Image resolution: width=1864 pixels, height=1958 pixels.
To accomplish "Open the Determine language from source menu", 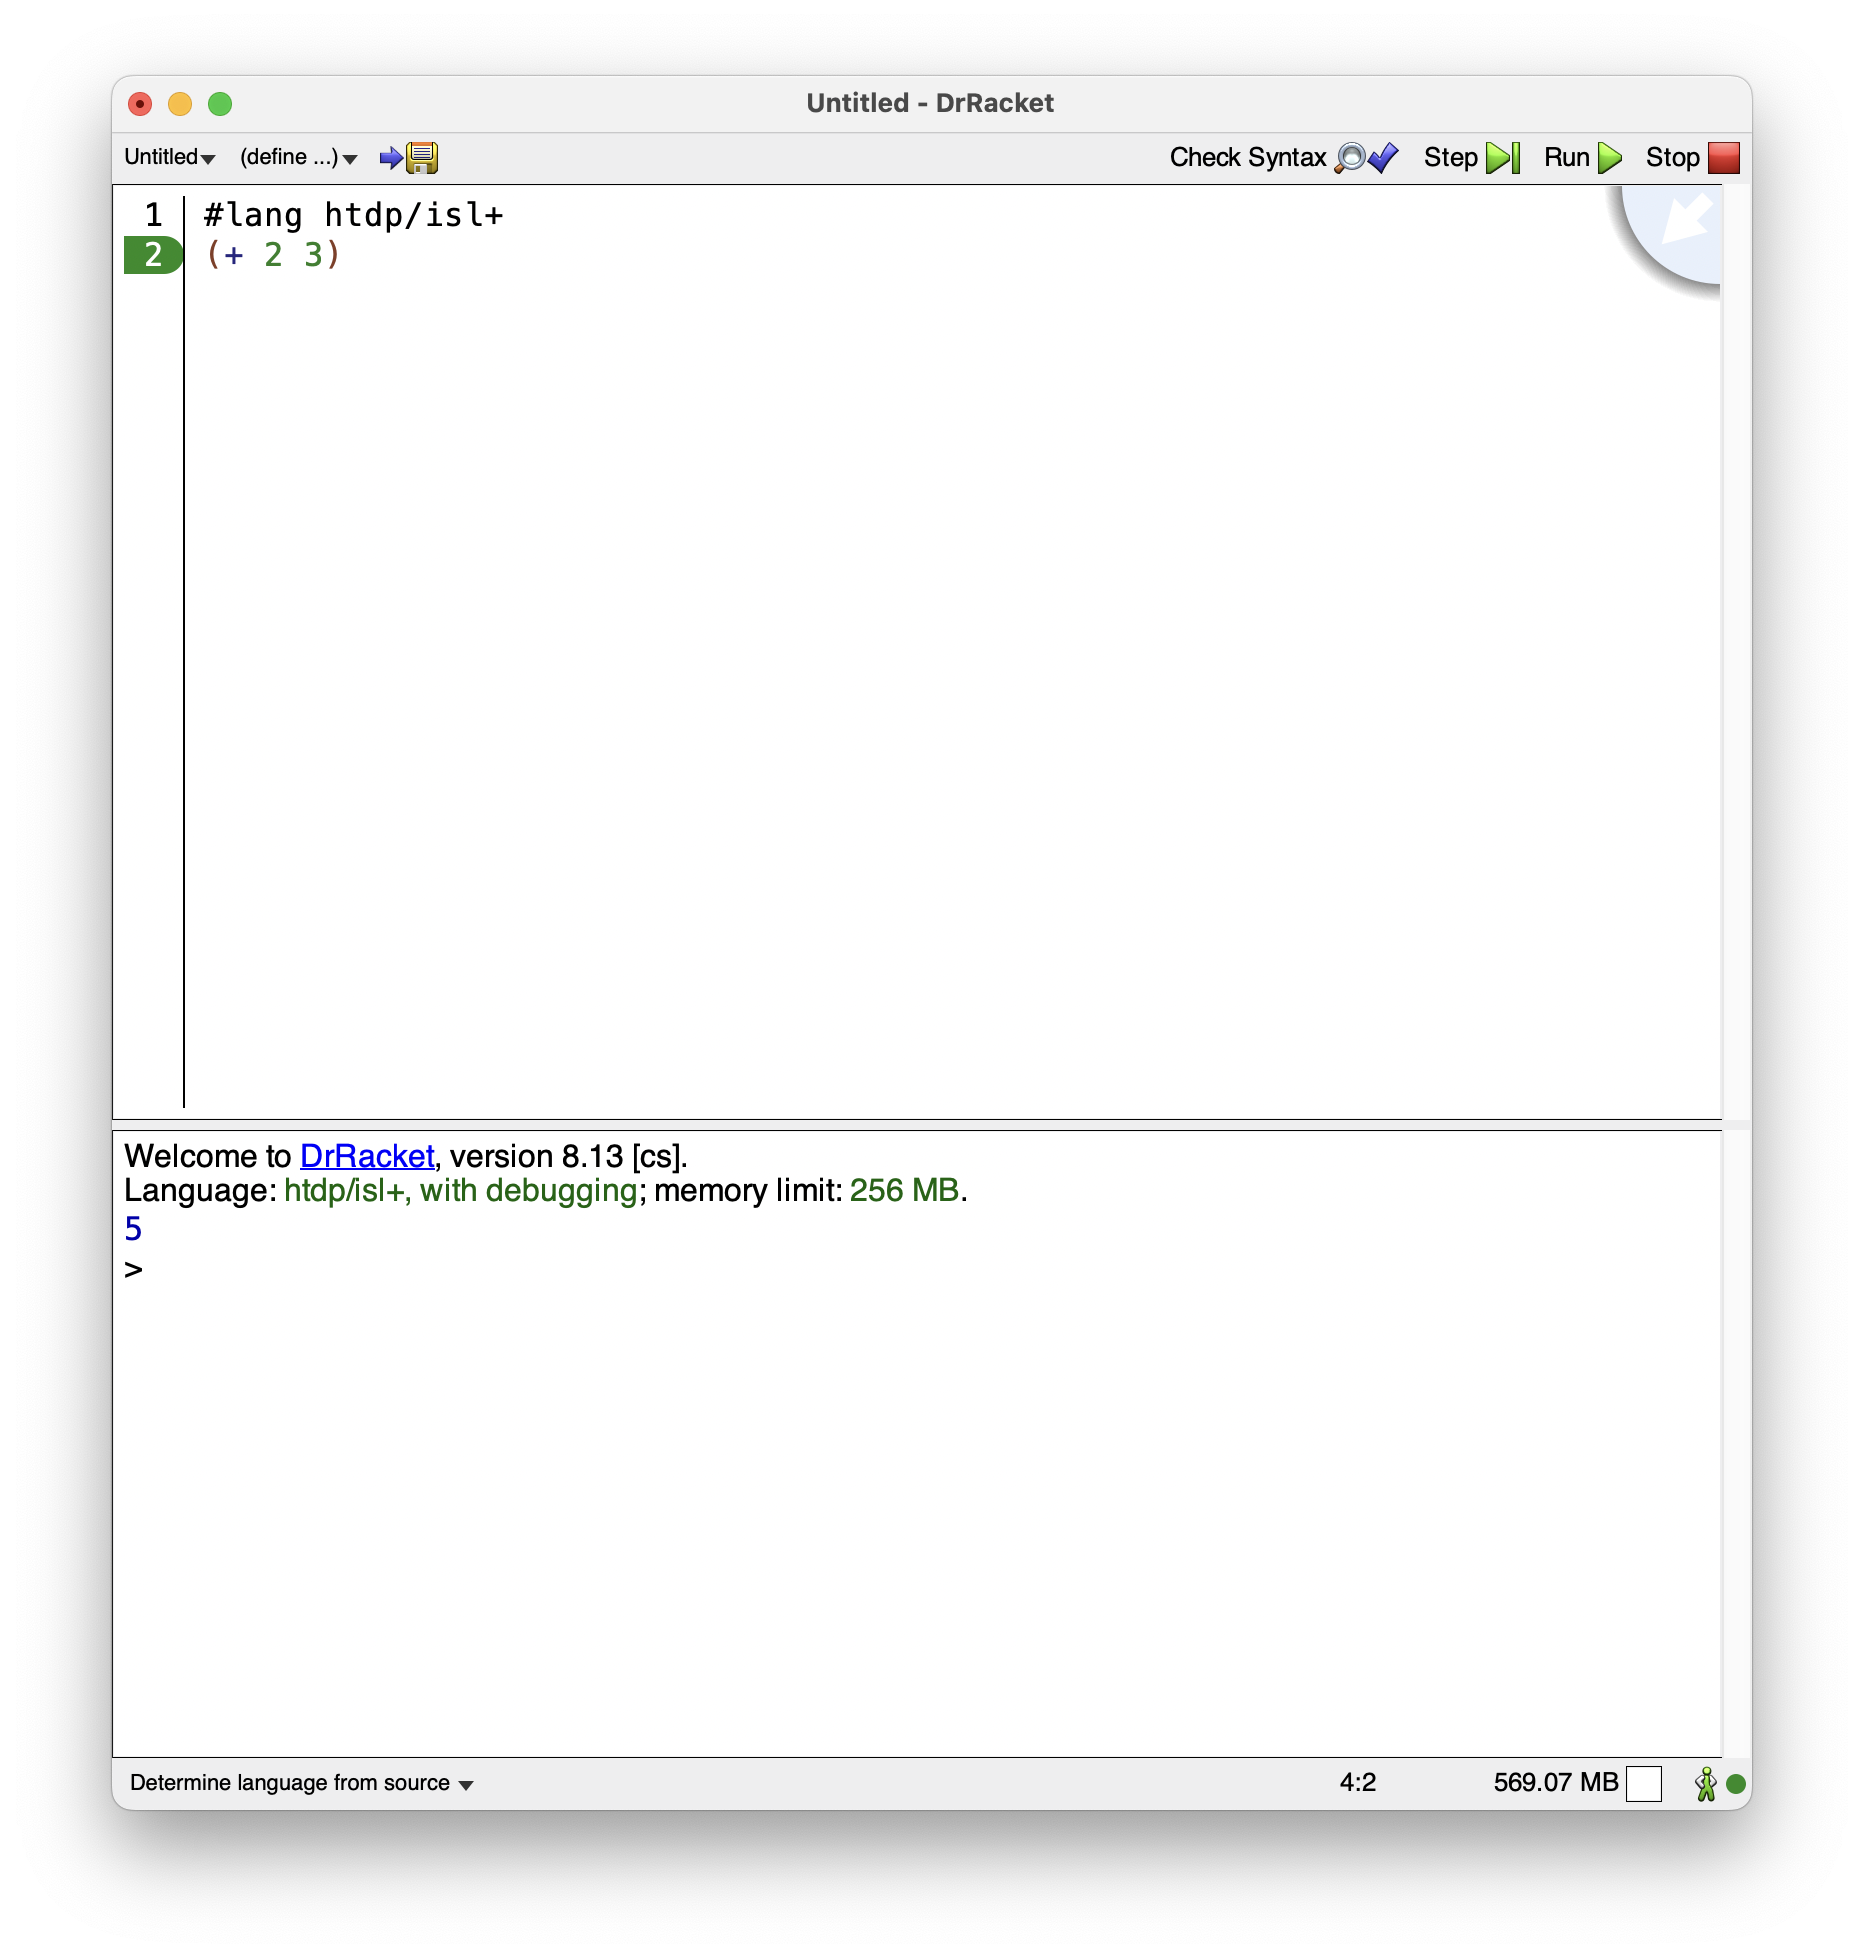I will 301,1783.
